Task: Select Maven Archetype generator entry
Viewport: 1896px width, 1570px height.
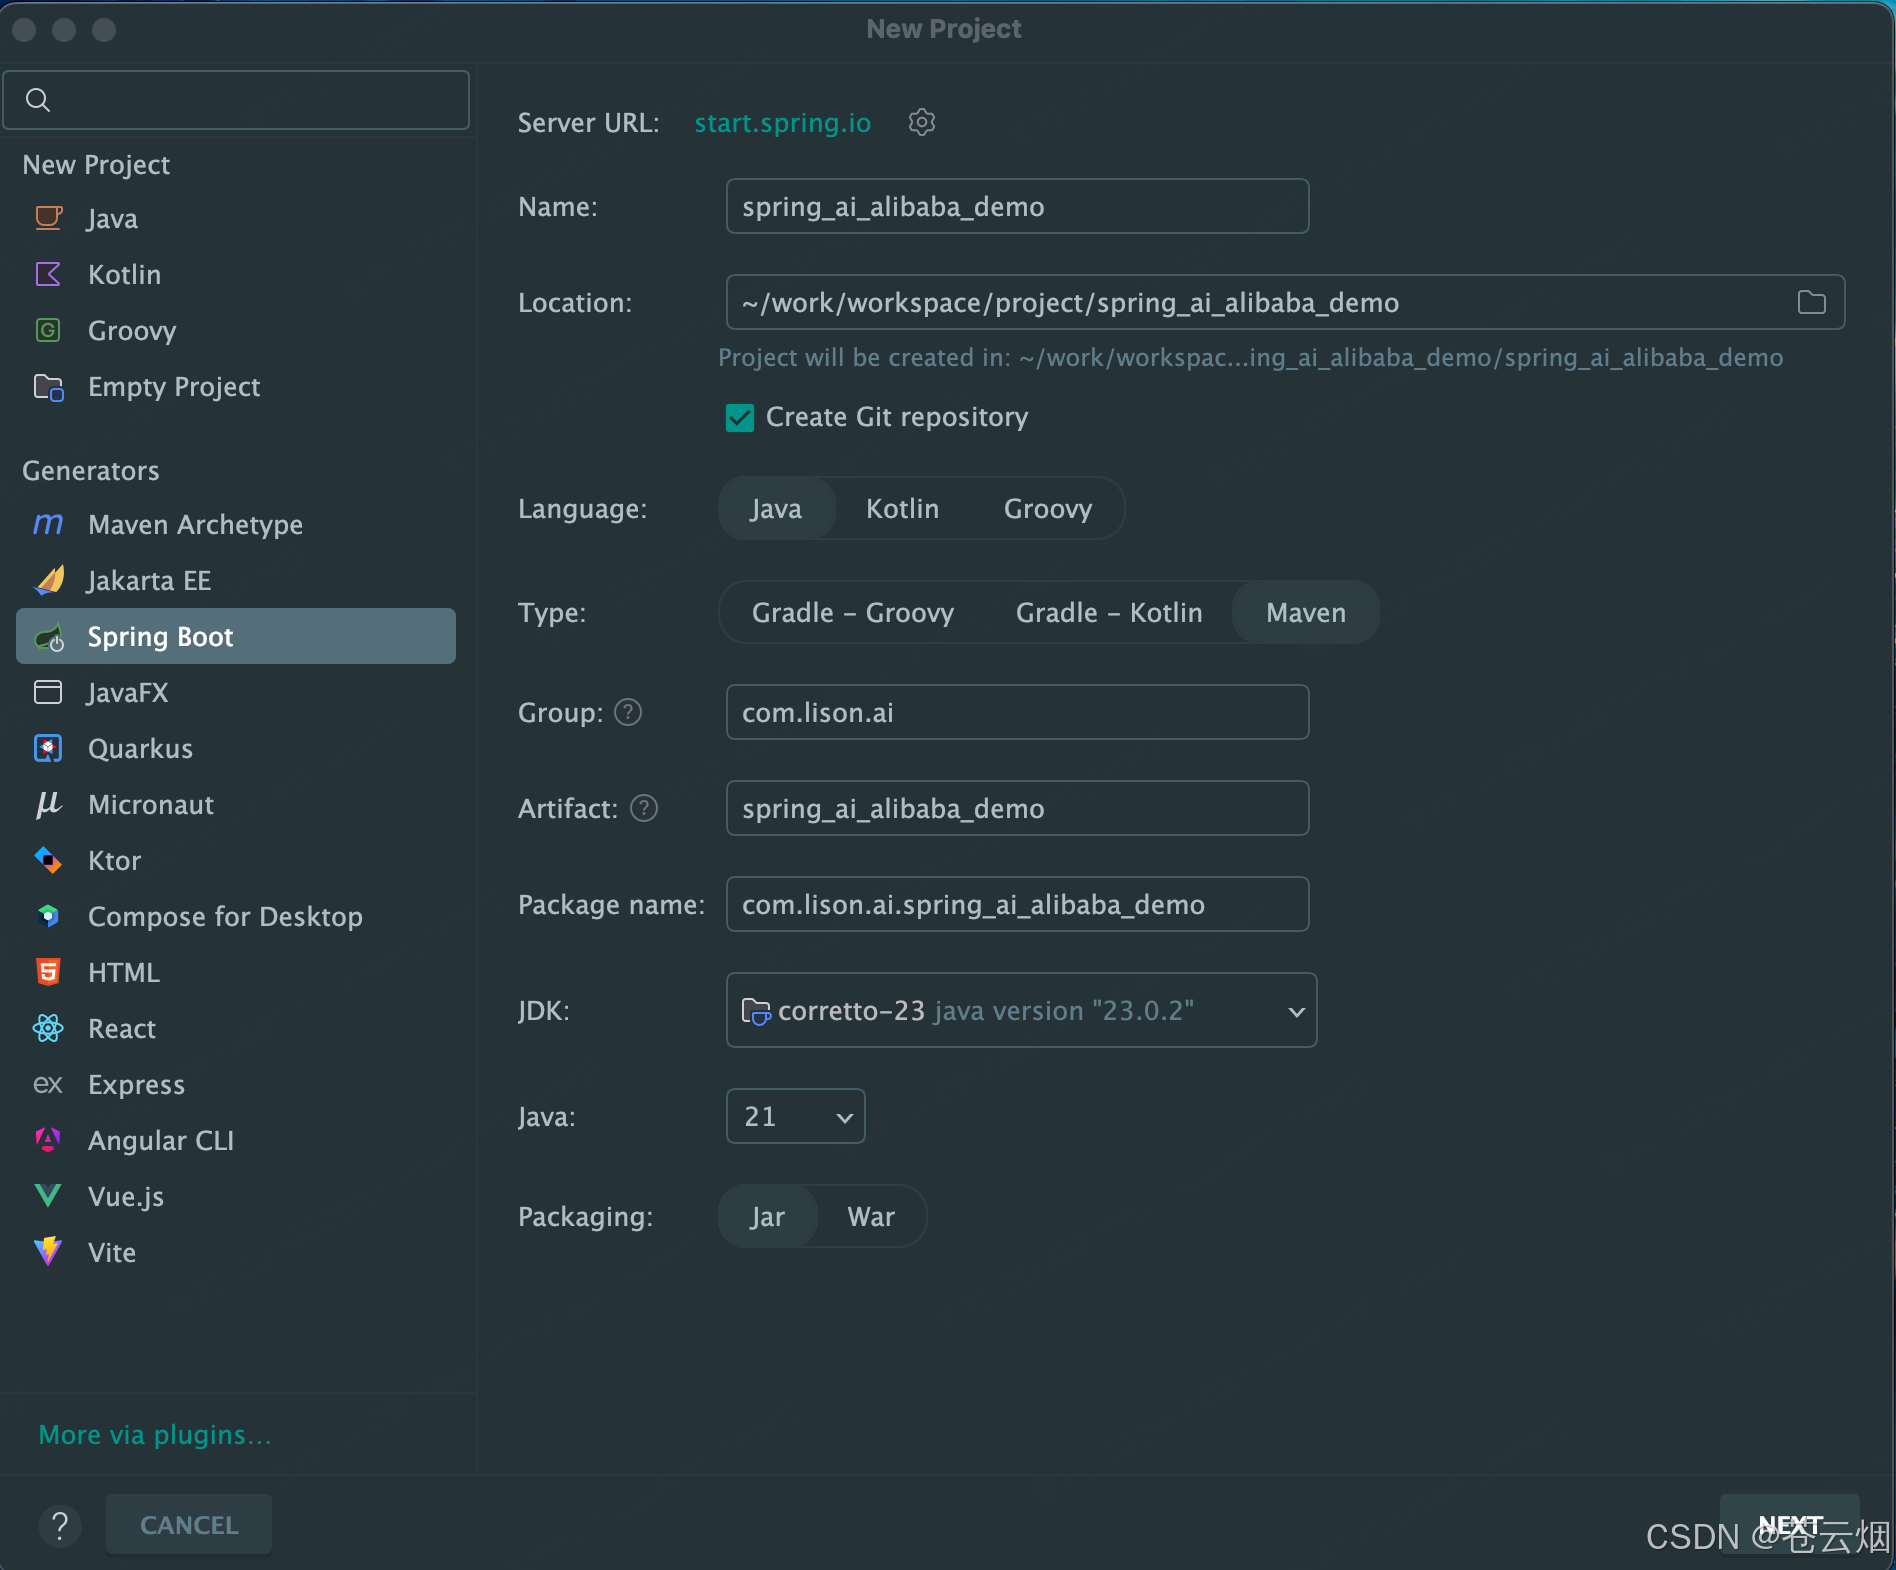Action: 236,524
